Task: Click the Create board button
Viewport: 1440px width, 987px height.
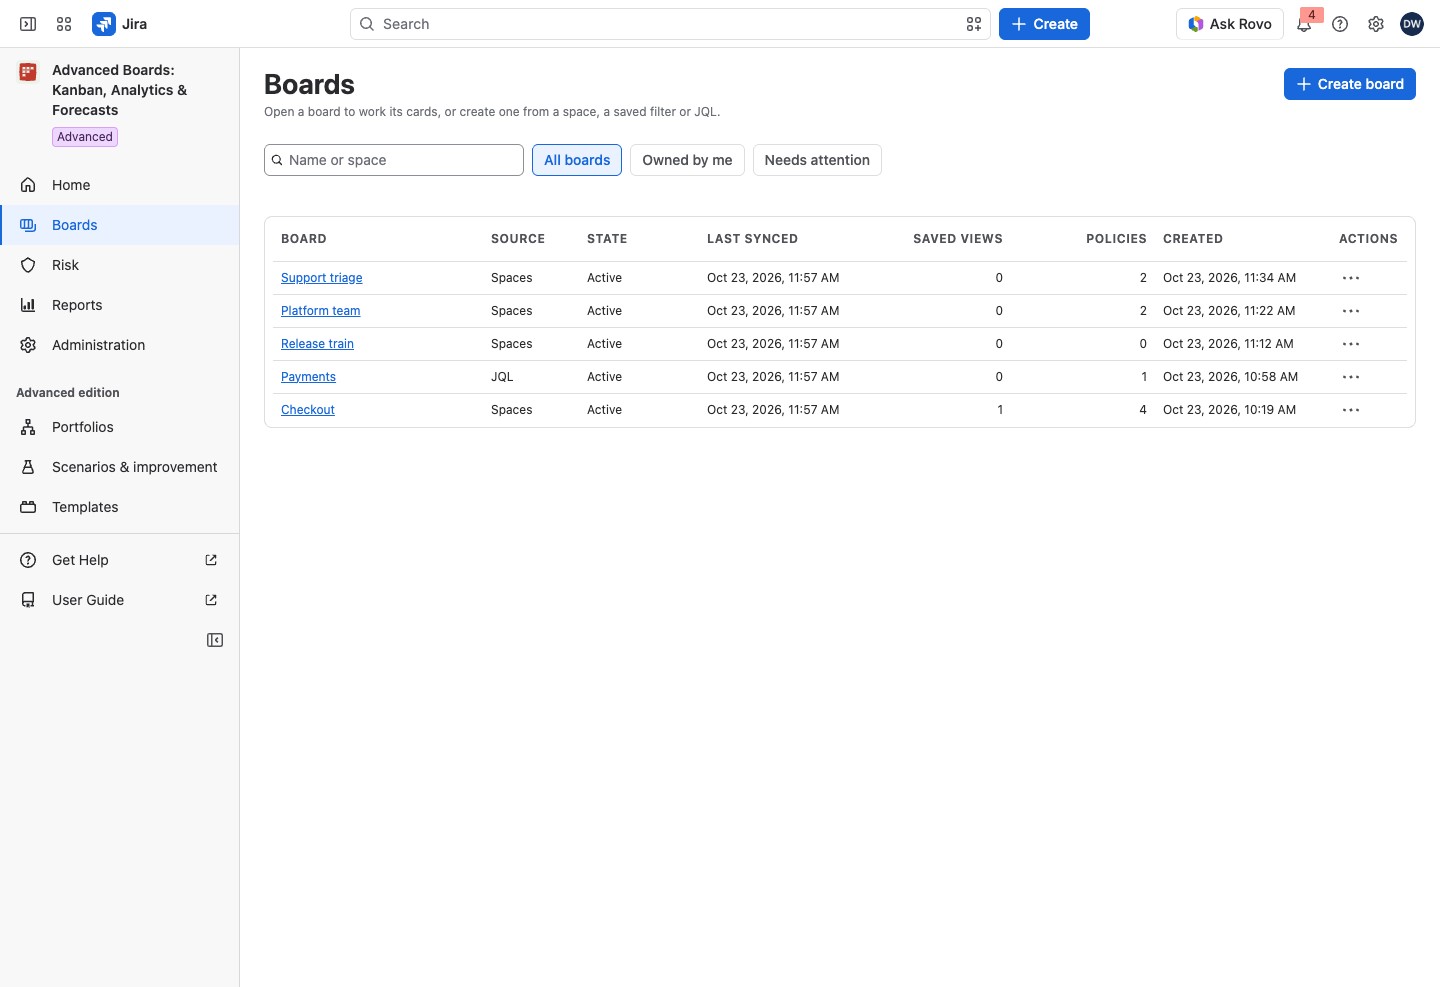Action: click(1350, 84)
